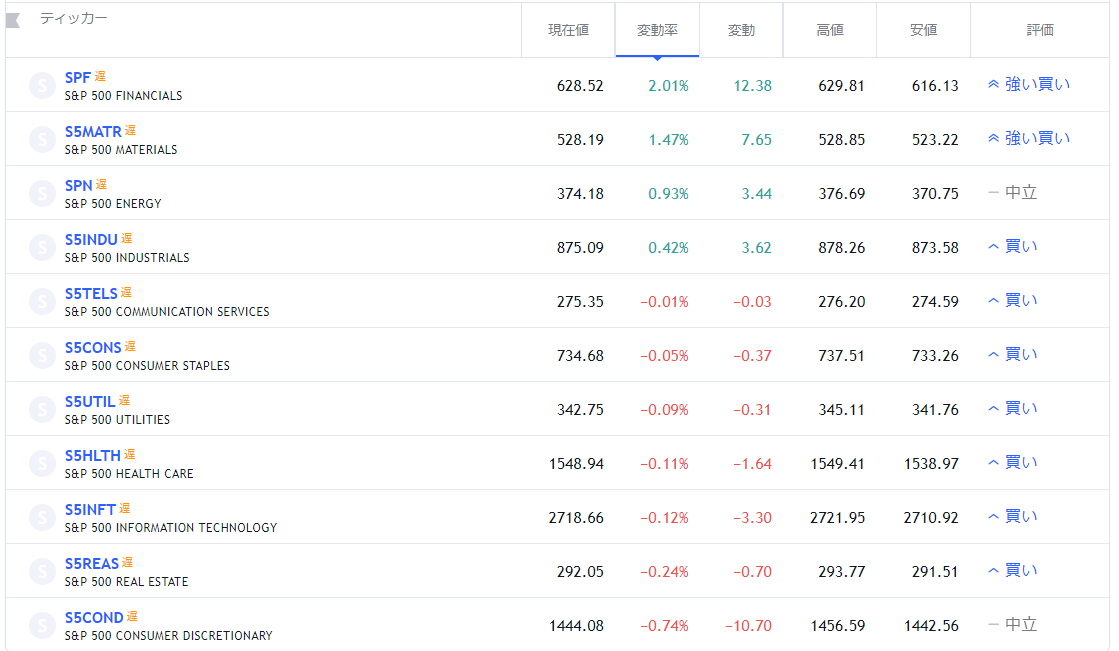Viewport: 1119px width, 651px height.
Task: Click the delayed-data 遅 badge next to SPN
Action: click(101, 184)
